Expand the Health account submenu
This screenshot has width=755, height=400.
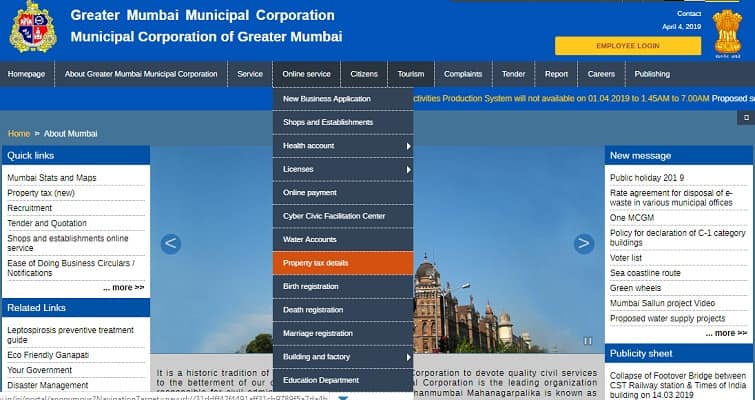[408, 146]
